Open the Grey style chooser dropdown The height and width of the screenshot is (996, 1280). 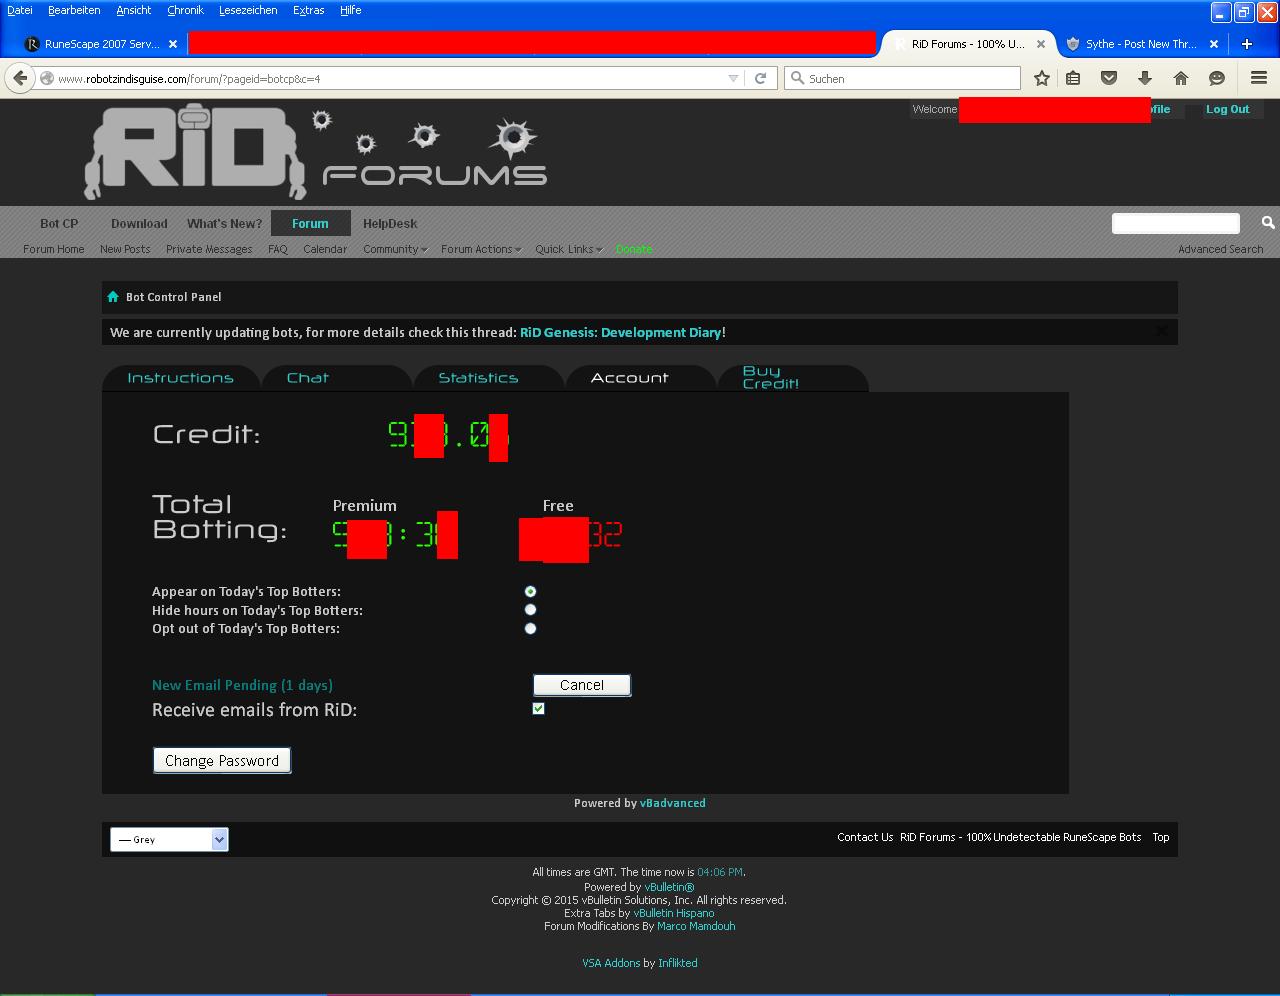coord(169,839)
